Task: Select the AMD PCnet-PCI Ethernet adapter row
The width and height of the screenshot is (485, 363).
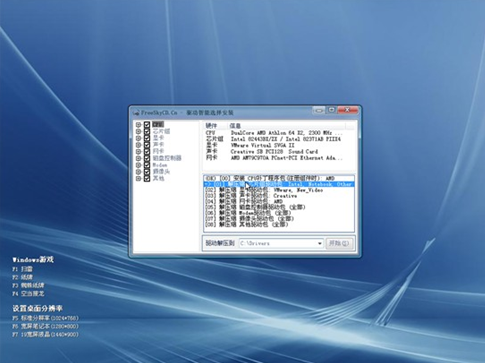Action: point(274,158)
